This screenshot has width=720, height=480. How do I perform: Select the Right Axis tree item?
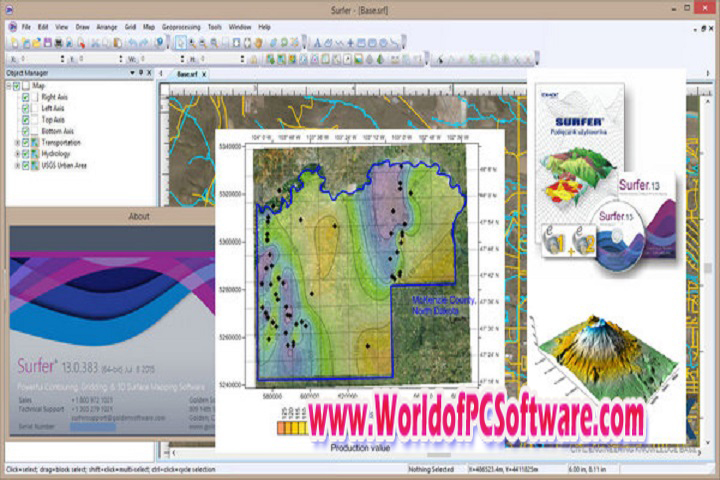pyautogui.click(x=54, y=97)
